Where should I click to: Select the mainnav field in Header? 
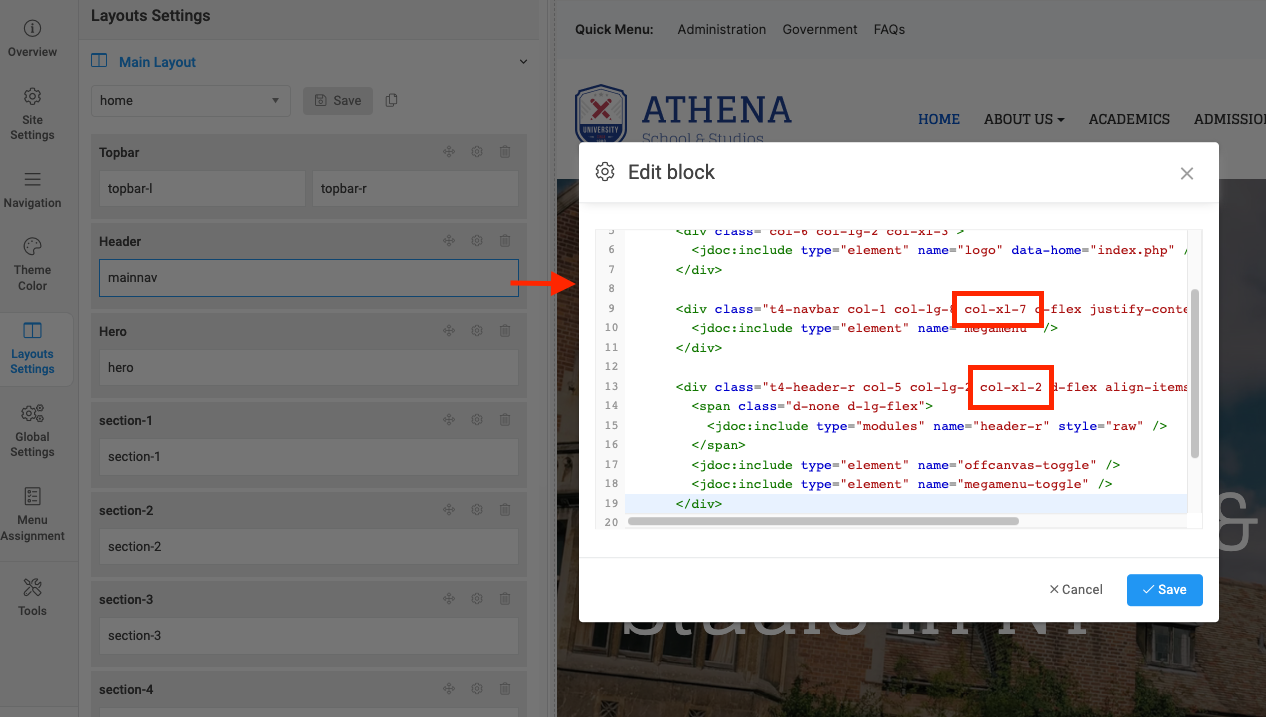[x=308, y=278]
